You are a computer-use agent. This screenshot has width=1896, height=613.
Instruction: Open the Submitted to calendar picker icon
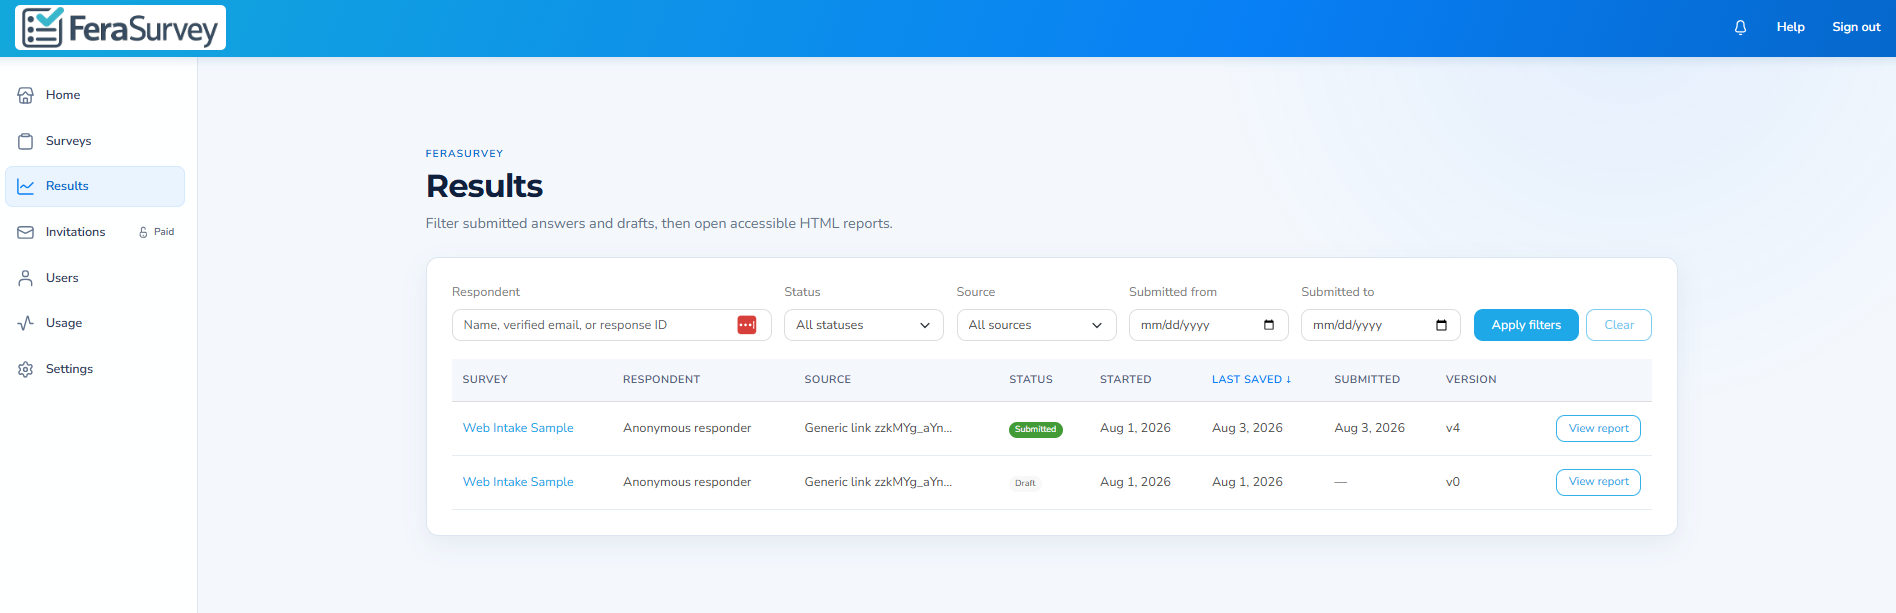1441,325
